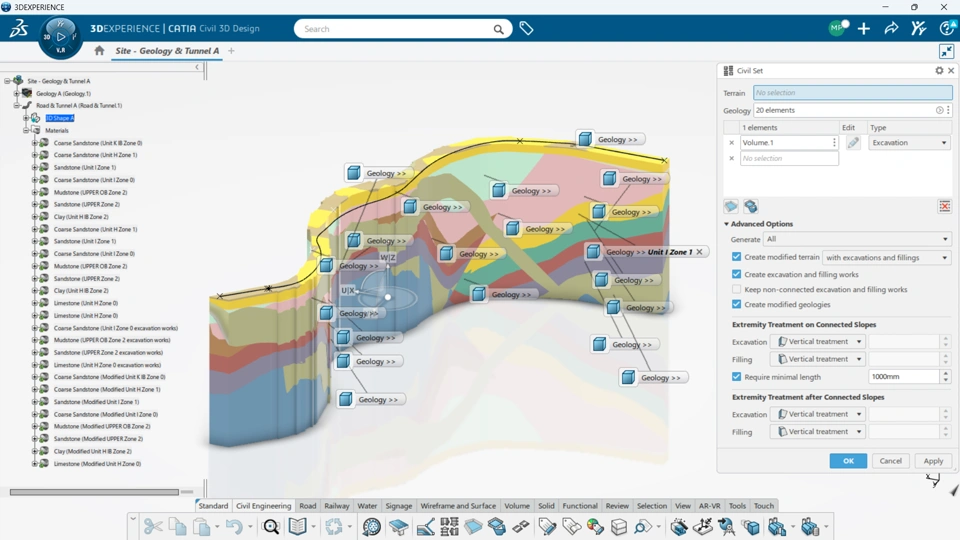
Task: Click the Paste clipboard icon
Action: tap(201, 526)
